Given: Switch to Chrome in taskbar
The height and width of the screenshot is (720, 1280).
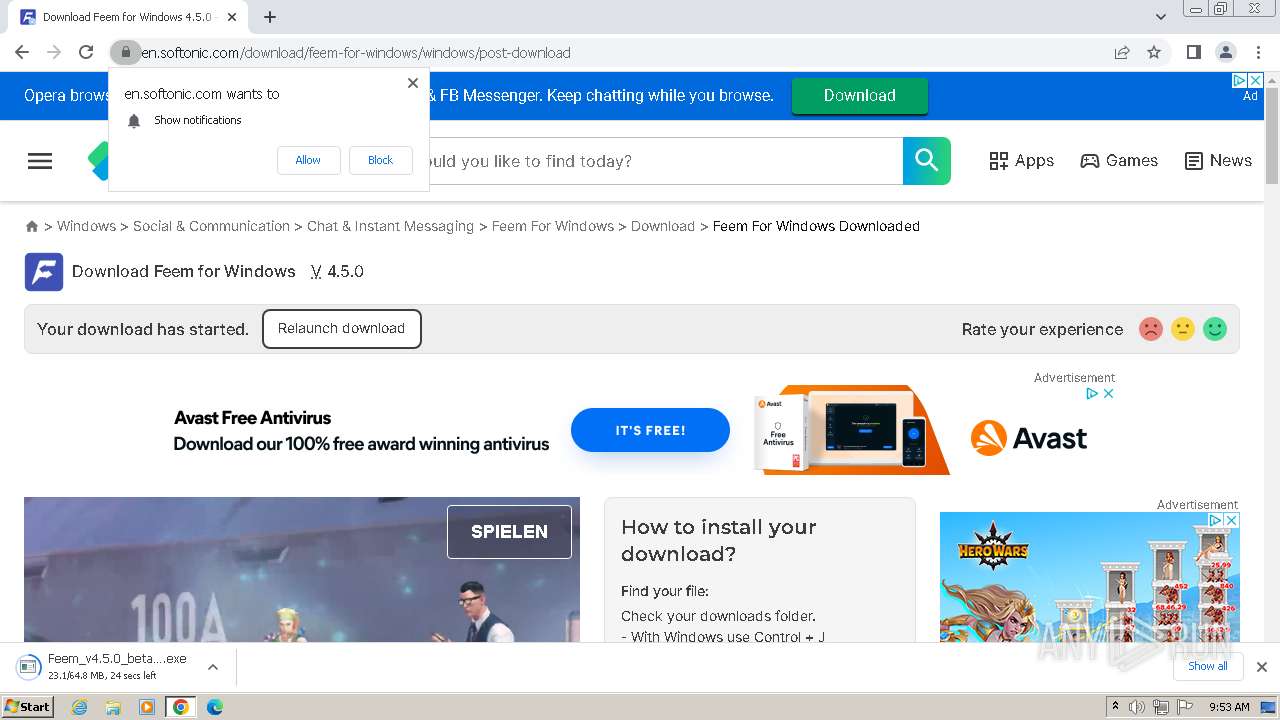Looking at the screenshot, I should [181, 707].
